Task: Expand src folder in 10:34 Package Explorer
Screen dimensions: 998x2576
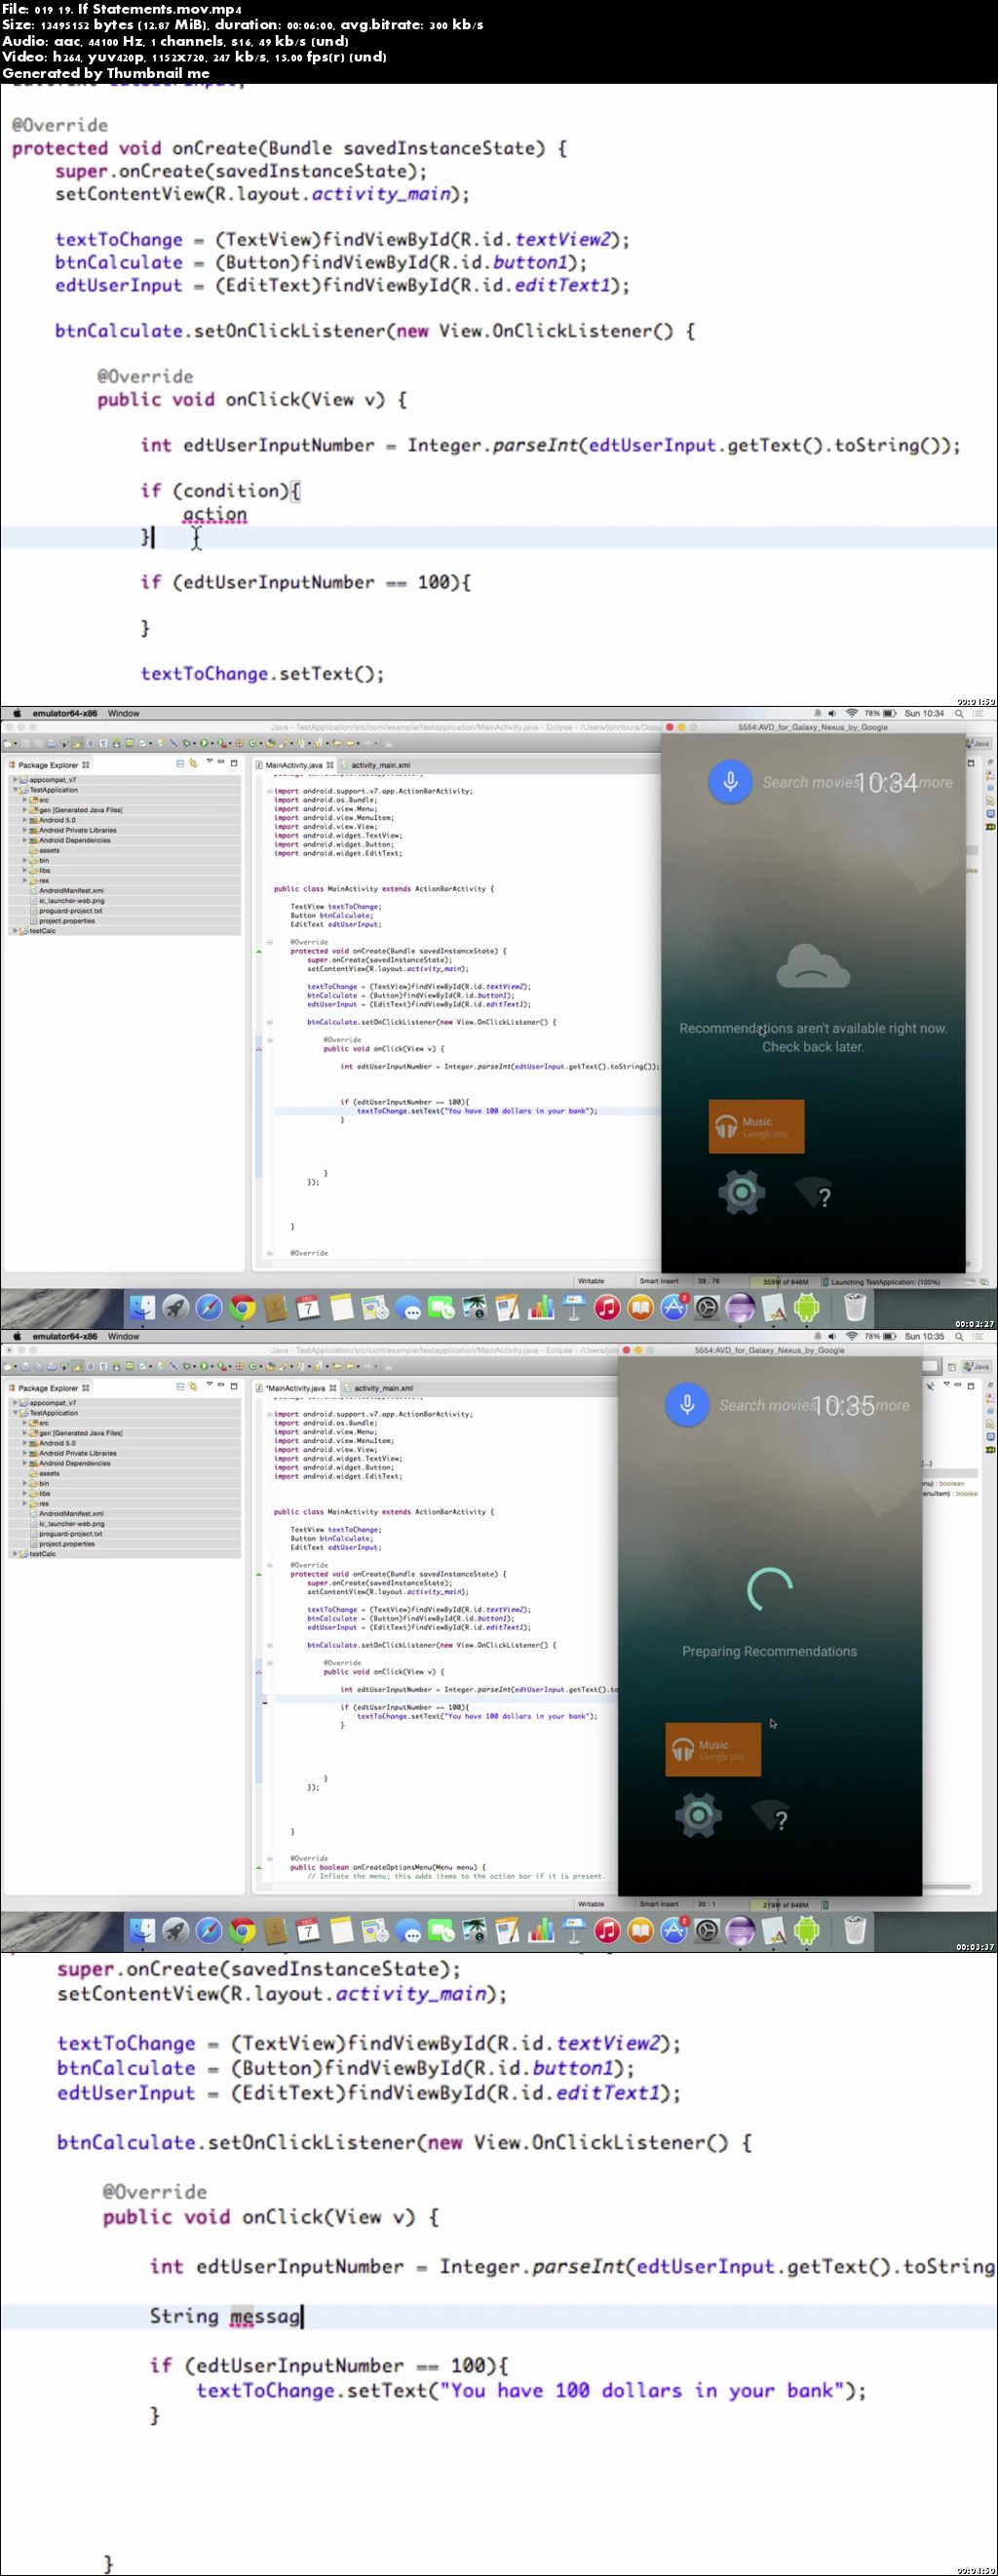Action: [25, 800]
